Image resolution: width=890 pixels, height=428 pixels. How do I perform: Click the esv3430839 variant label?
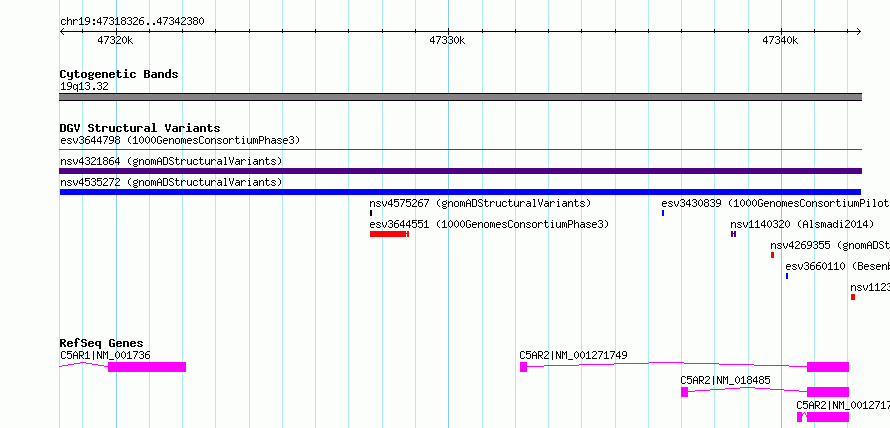pos(775,203)
